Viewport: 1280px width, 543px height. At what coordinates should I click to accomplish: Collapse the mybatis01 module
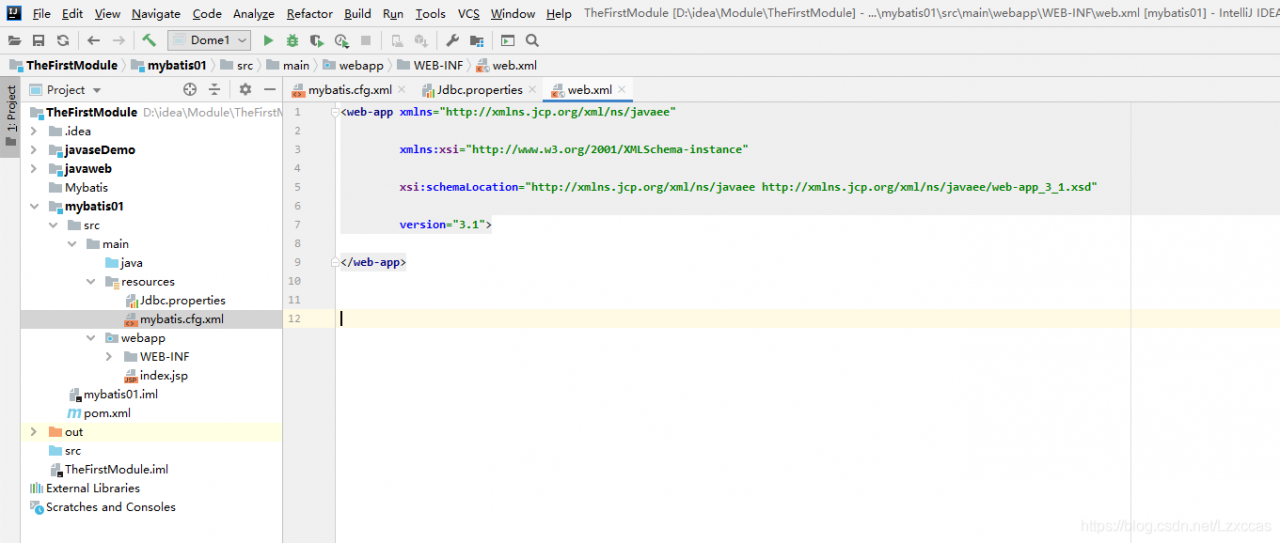(x=34, y=206)
